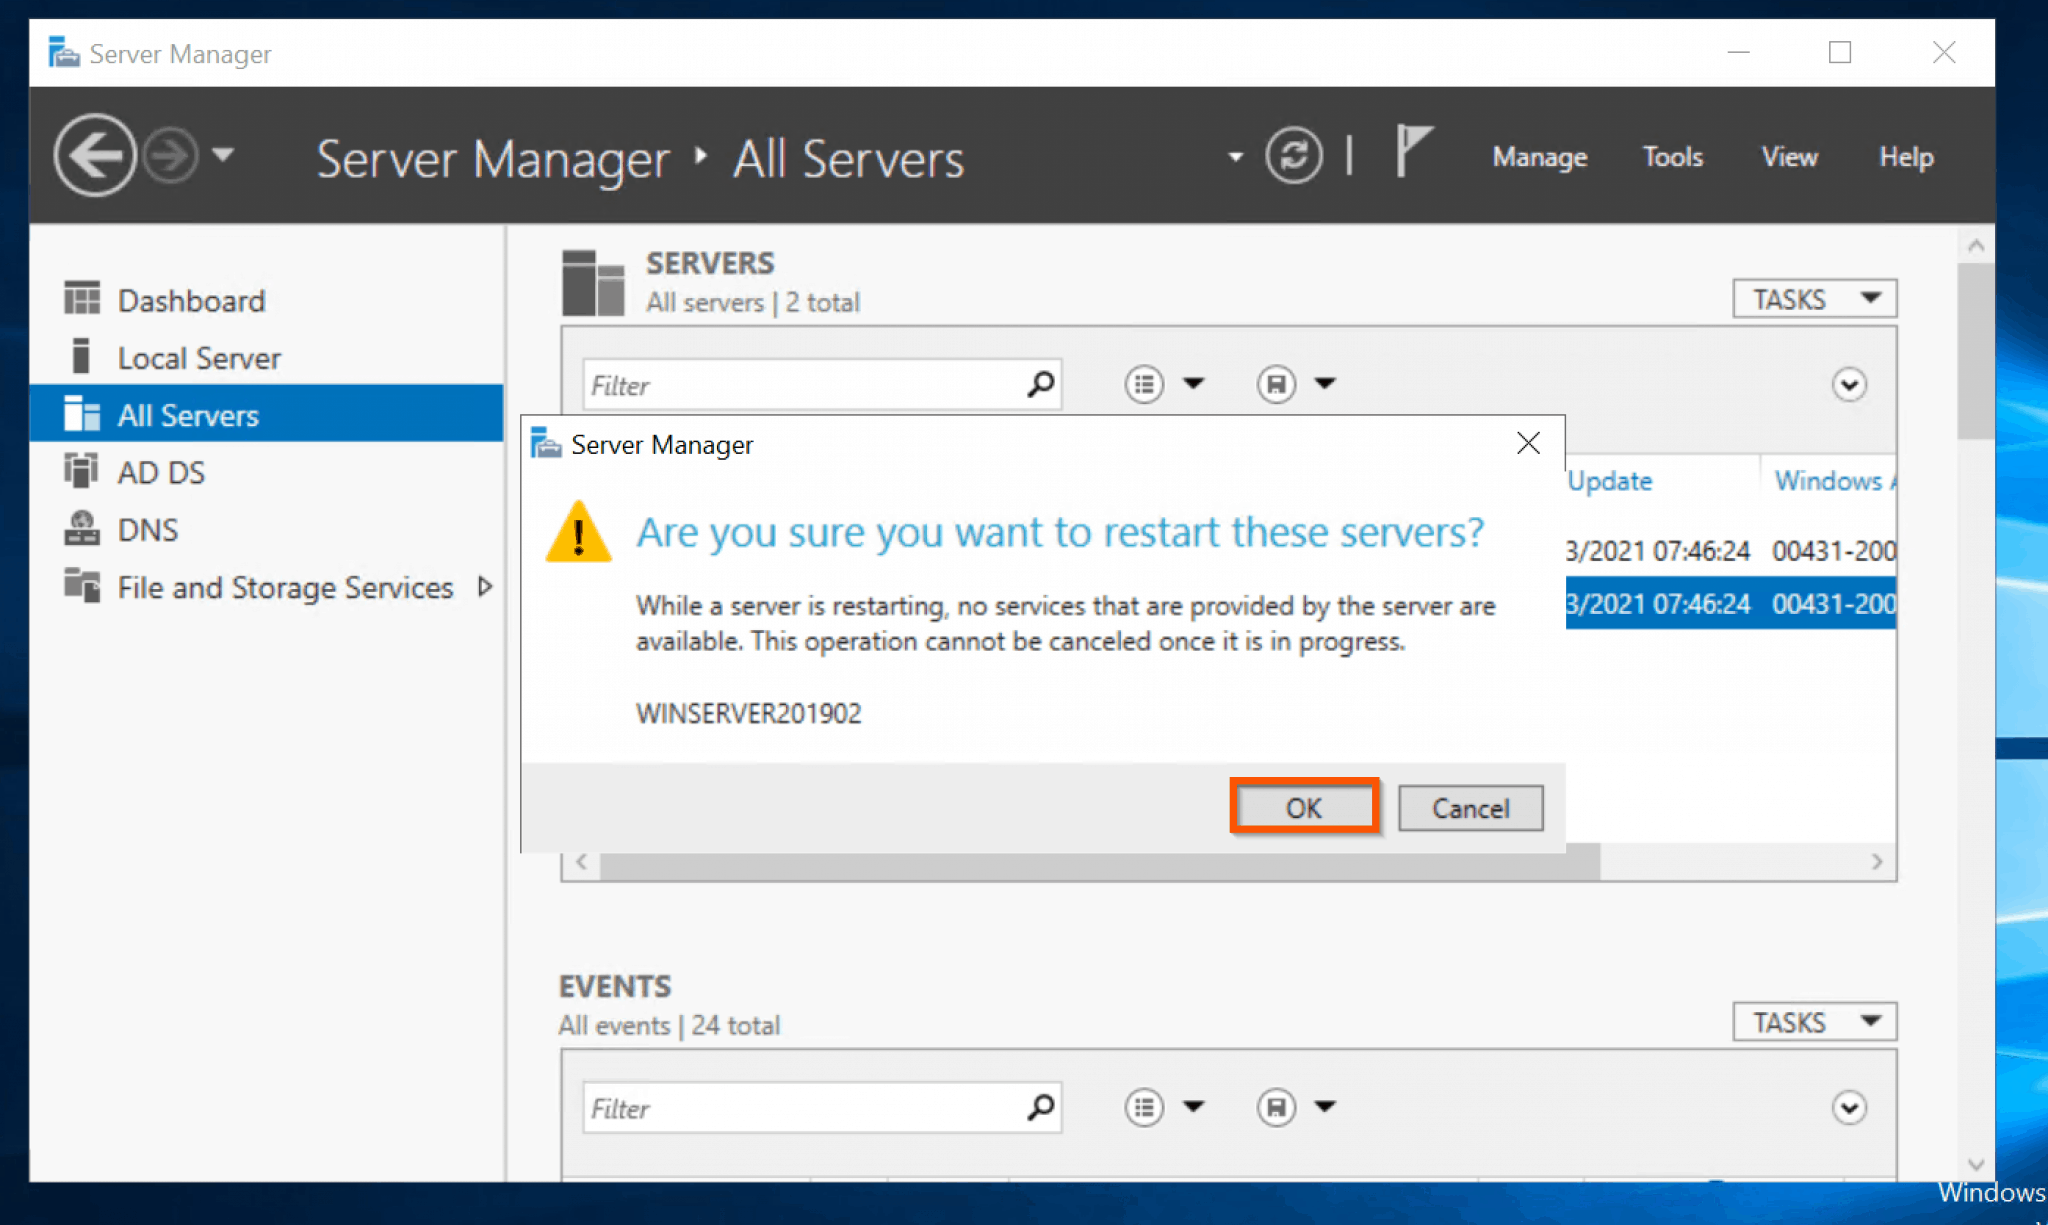Open the DNS page from sidebar
This screenshot has width=2048, height=1225.
148,529
